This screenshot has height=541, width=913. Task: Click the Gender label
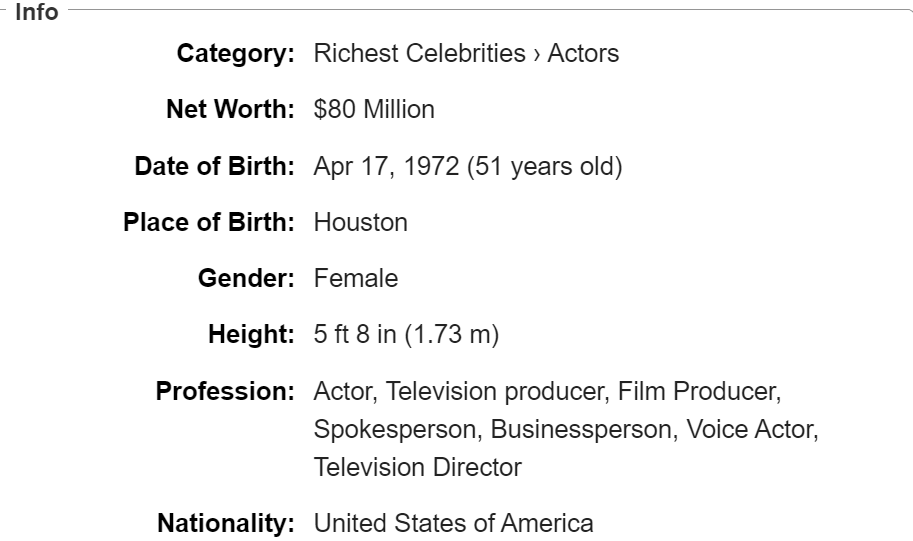pos(246,278)
